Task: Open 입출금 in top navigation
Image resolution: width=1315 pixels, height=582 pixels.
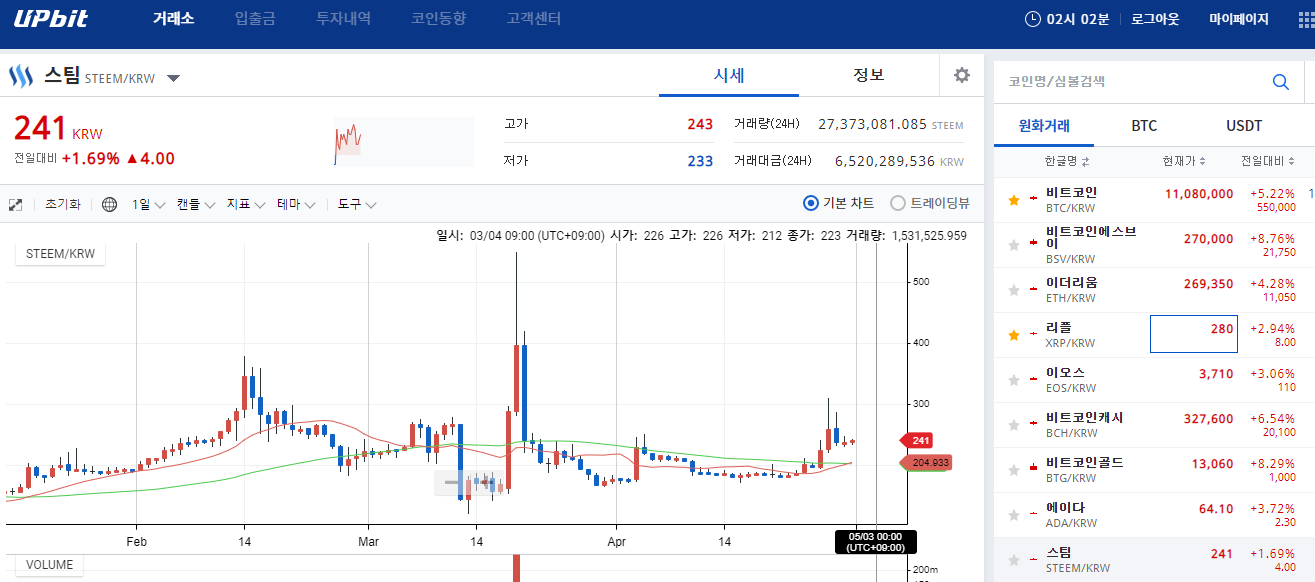Action: coord(255,19)
